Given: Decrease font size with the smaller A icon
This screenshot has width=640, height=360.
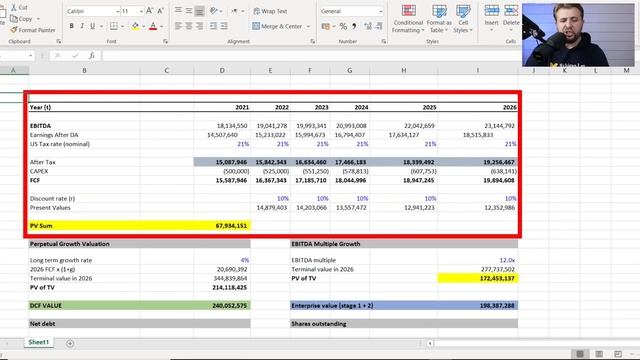Looking at the screenshot, I should [x=160, y=11].
